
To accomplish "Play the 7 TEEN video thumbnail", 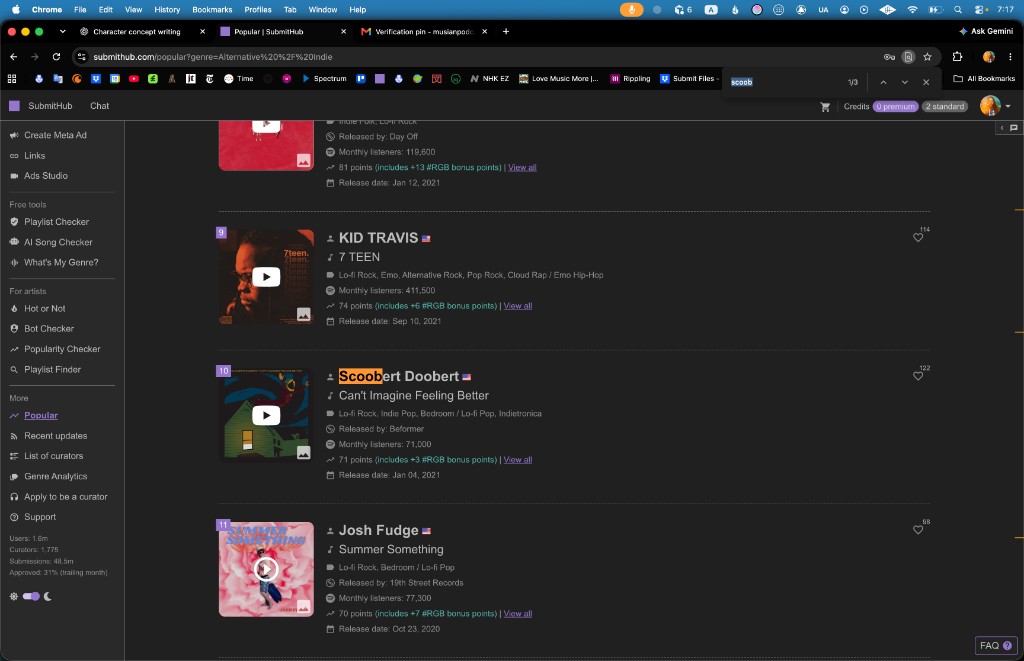I will click(x=266, y=277).
